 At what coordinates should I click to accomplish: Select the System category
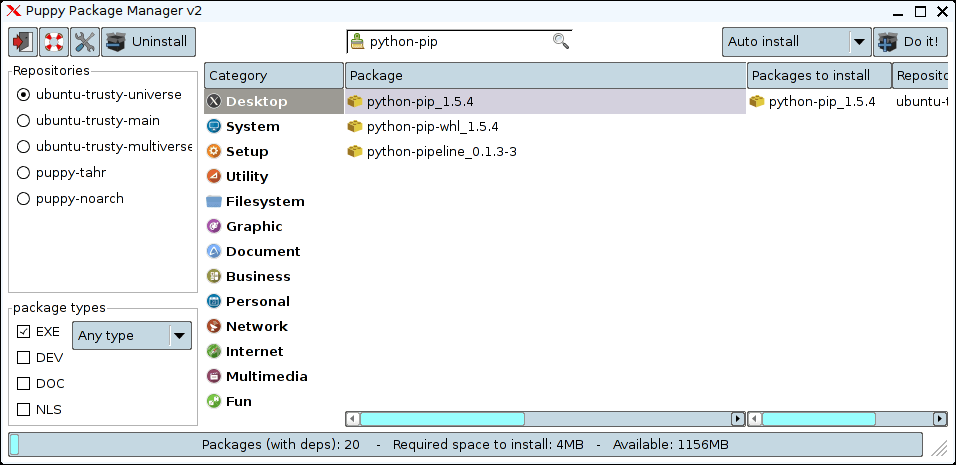tap(252, 126)
